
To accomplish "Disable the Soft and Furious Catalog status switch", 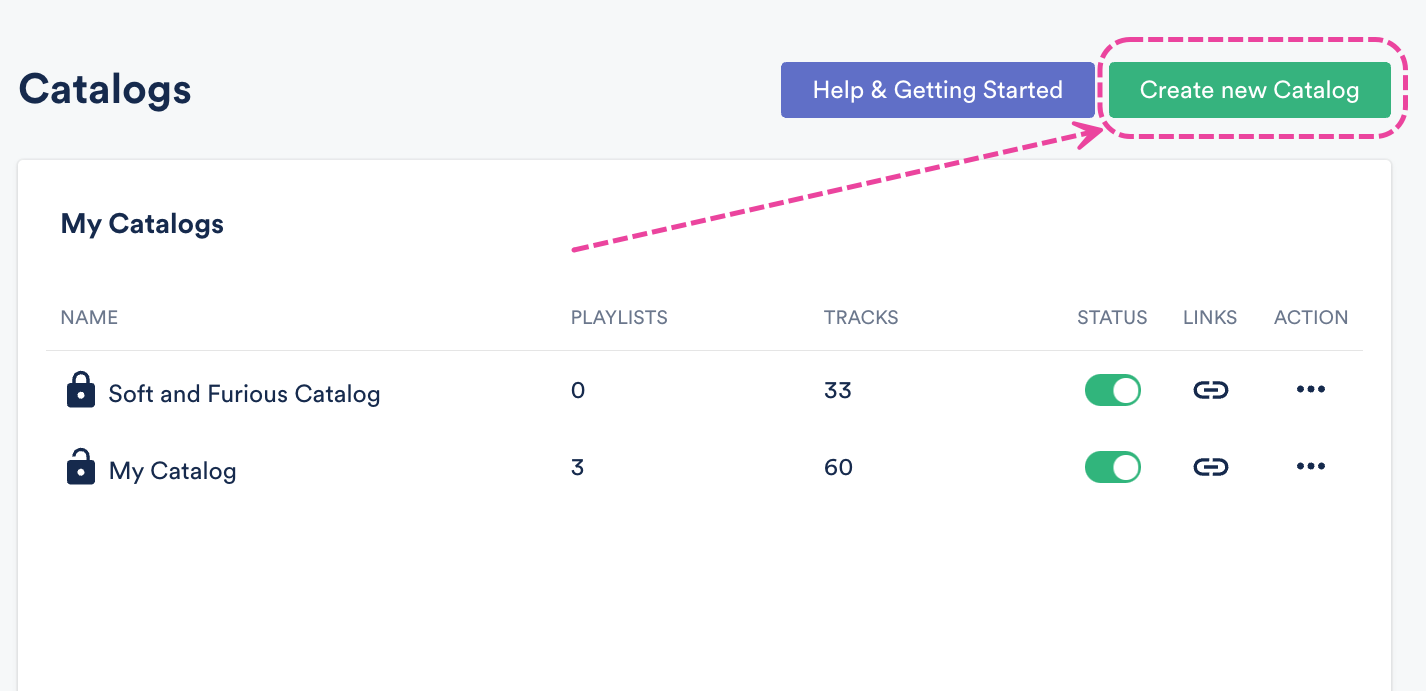I will coord(1112,390).
